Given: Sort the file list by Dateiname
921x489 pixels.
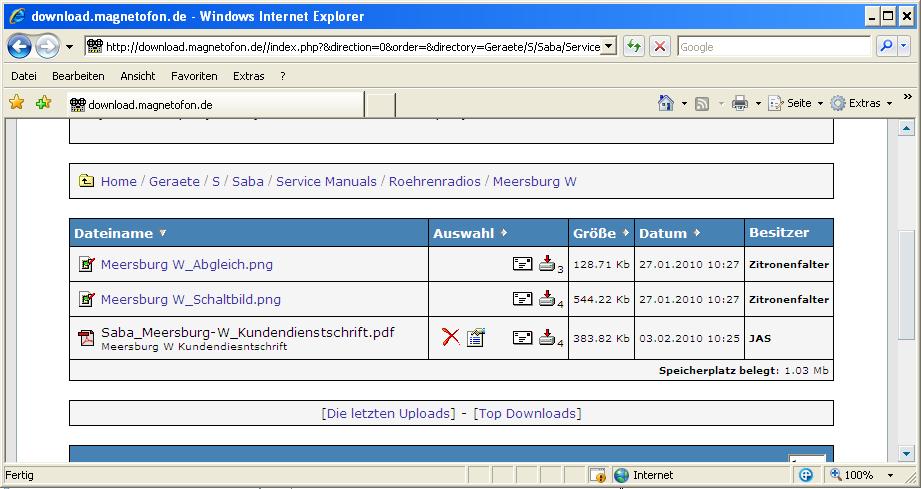Looking at the screenshot, I should [113, 233].
